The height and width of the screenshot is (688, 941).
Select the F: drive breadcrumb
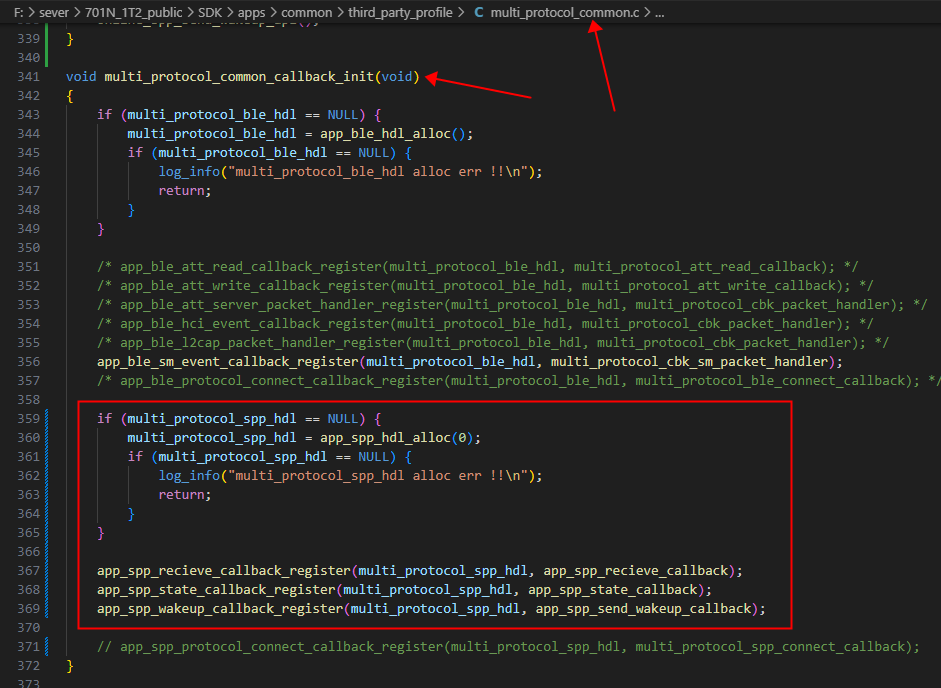(x=19, y=12)
